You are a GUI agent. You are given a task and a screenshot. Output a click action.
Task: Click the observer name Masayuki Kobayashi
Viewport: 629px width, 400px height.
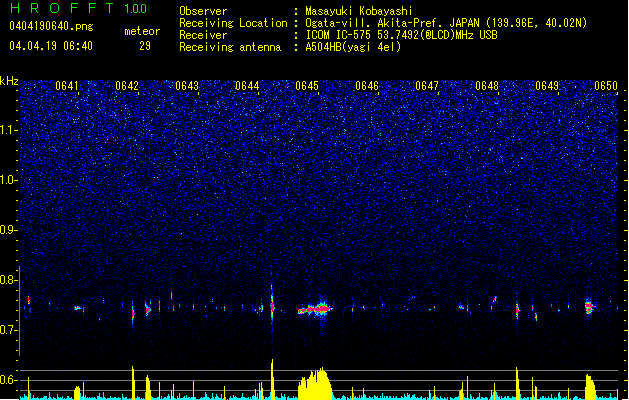pos(359,11)
